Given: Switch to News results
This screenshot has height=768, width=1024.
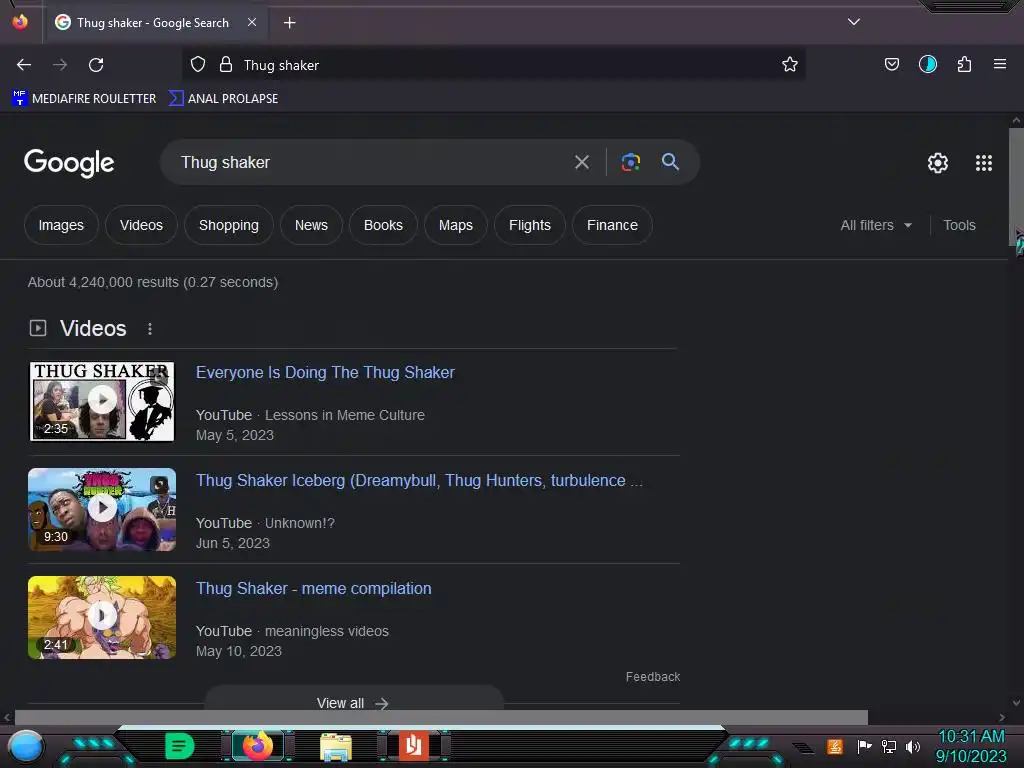Looking at the screenshot, I should (312, 225).
